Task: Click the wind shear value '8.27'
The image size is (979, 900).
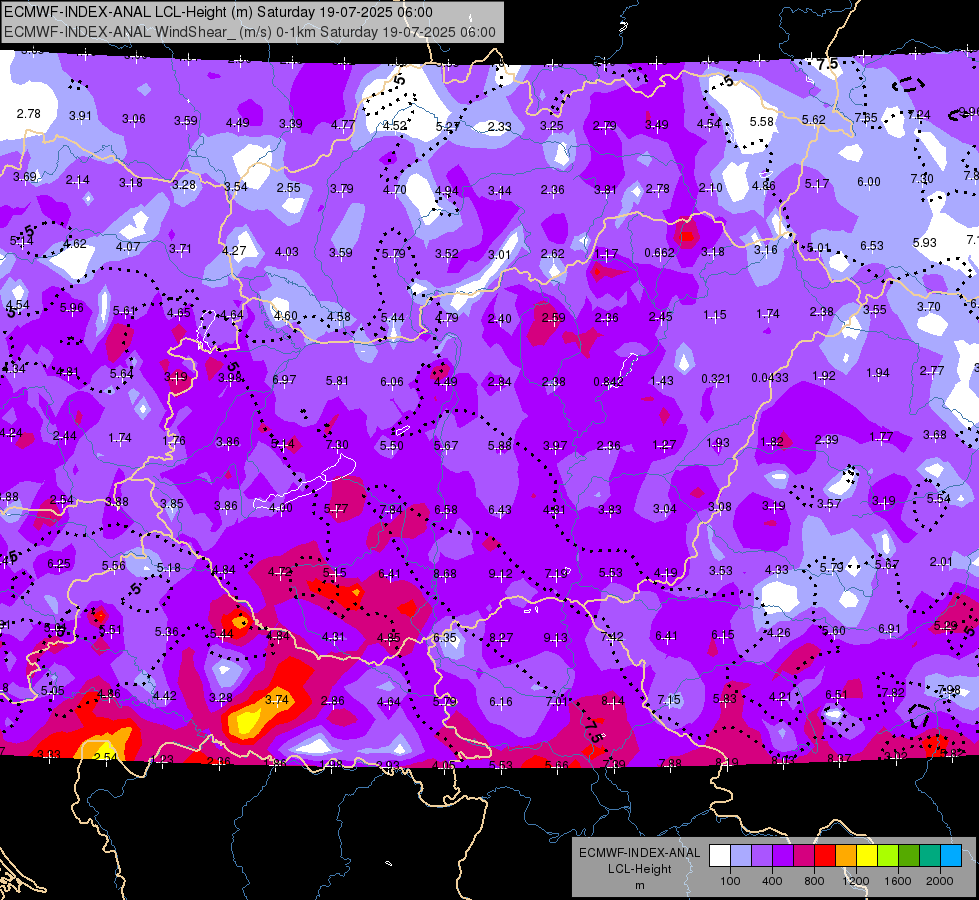Action: 501,638
